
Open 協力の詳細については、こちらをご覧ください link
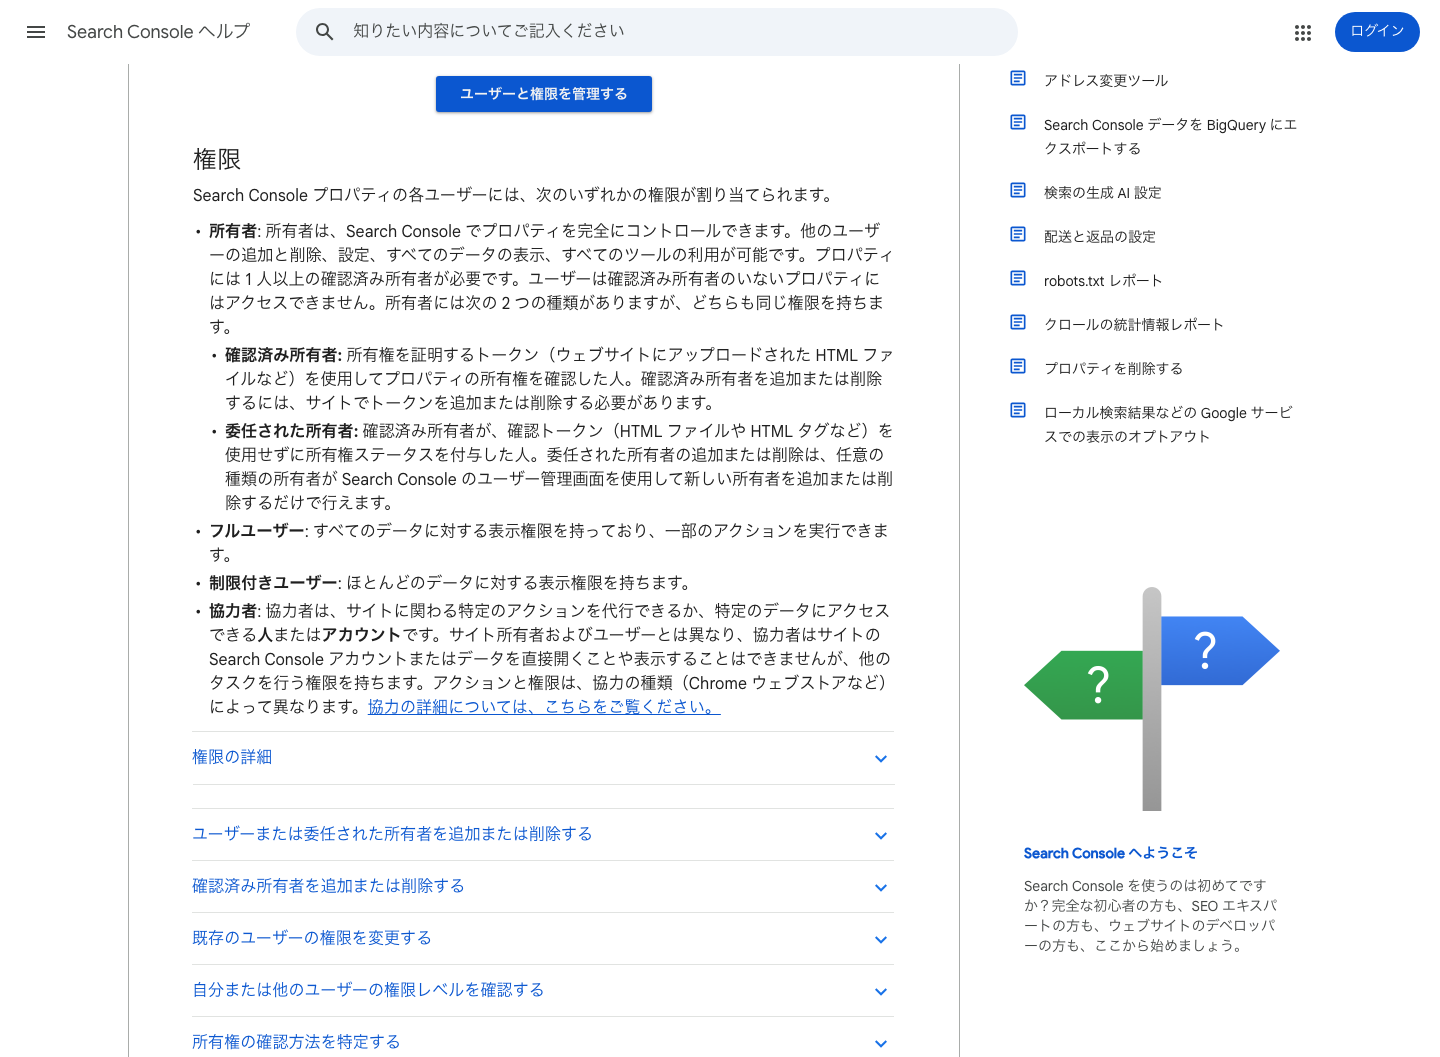(544, 707)
